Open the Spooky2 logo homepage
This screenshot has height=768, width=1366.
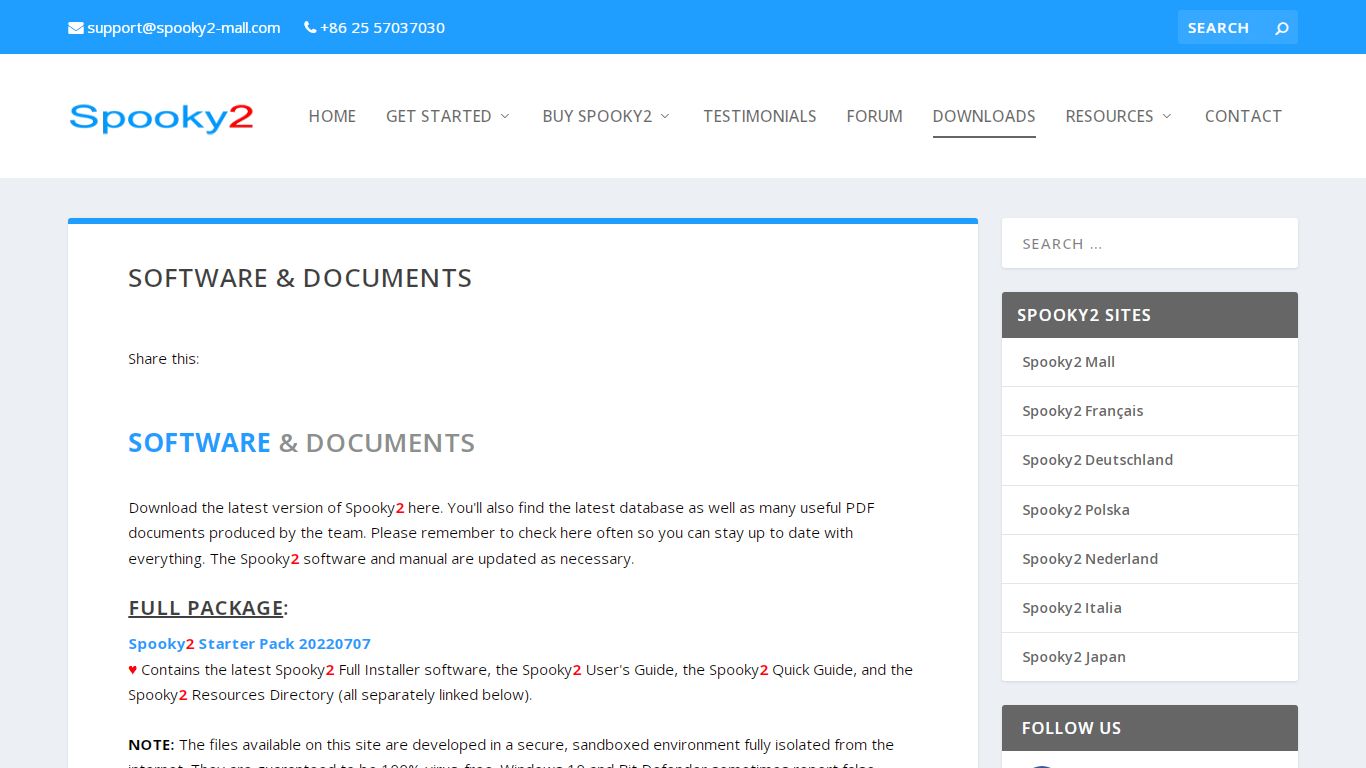click(x=161, y=117)
